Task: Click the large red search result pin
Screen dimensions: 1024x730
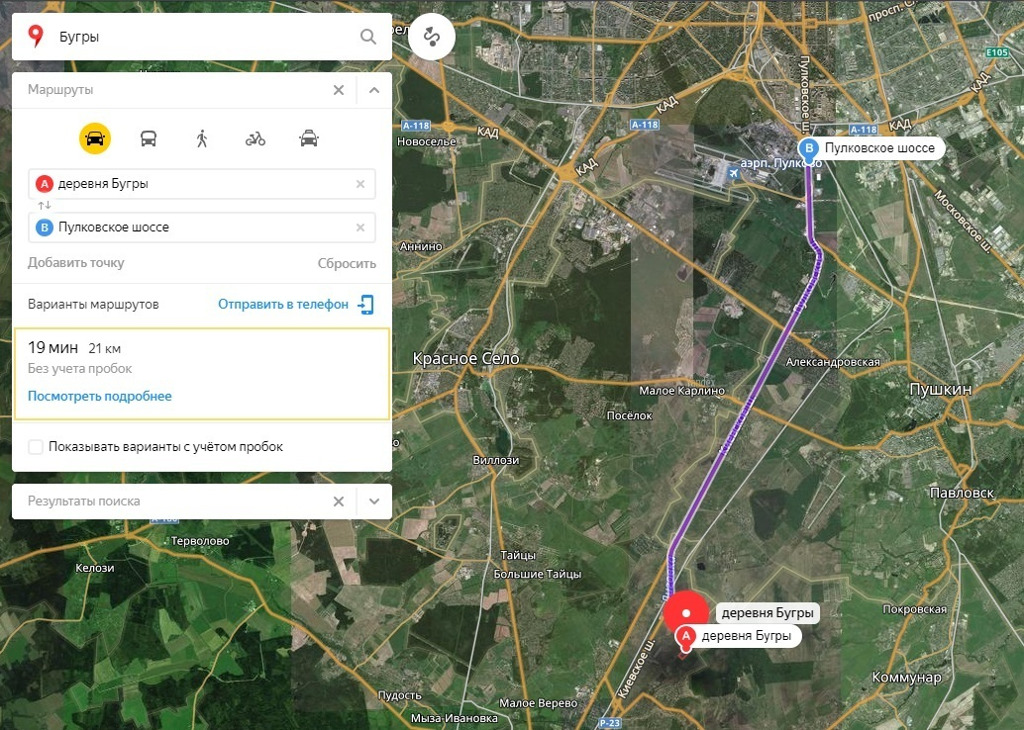Action: click(686, 613)
